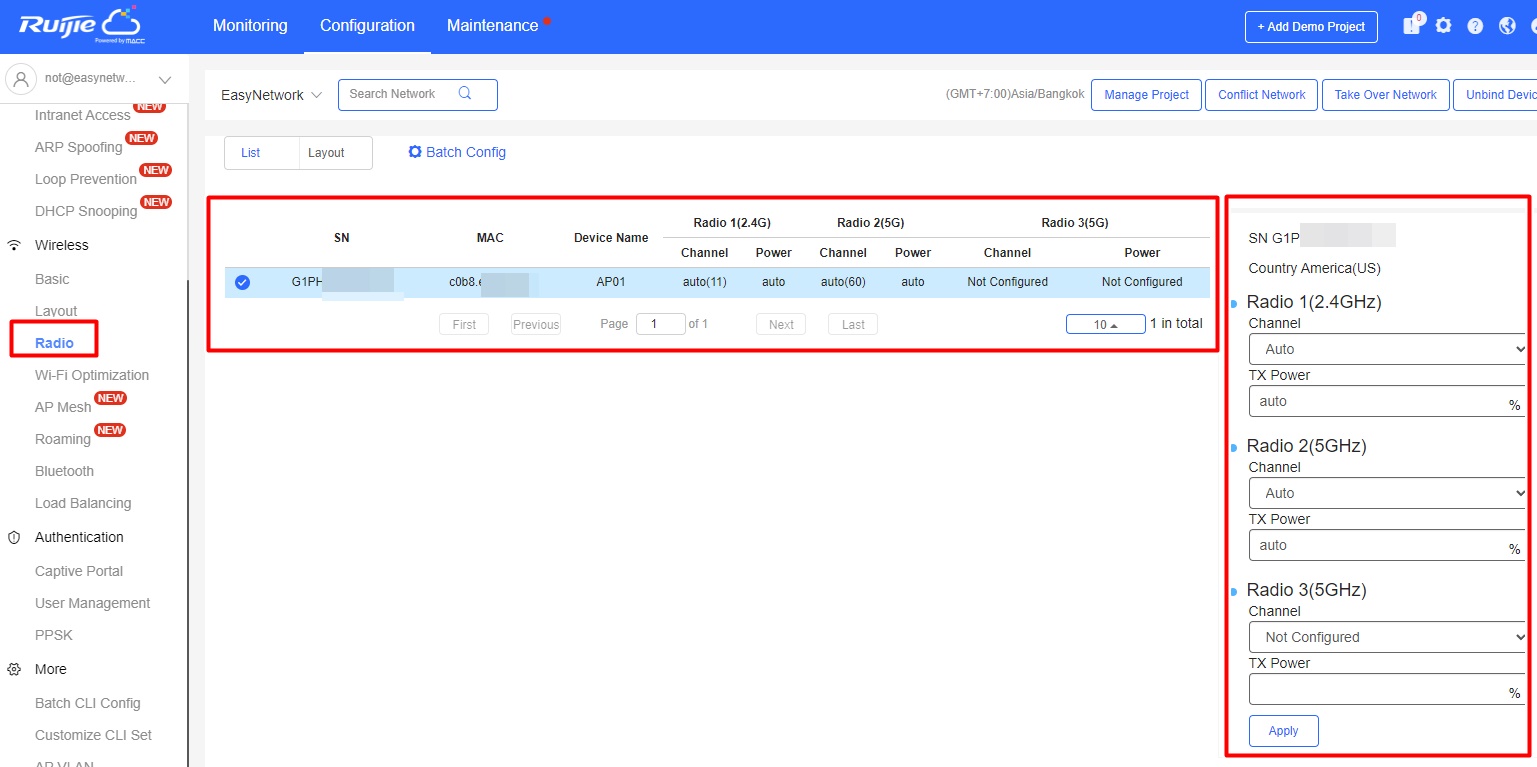This screenshot has width=1537, height=767.
Task: Switch to the Maintenance tab
Action: pyautogui.click(x=493, y=26)
